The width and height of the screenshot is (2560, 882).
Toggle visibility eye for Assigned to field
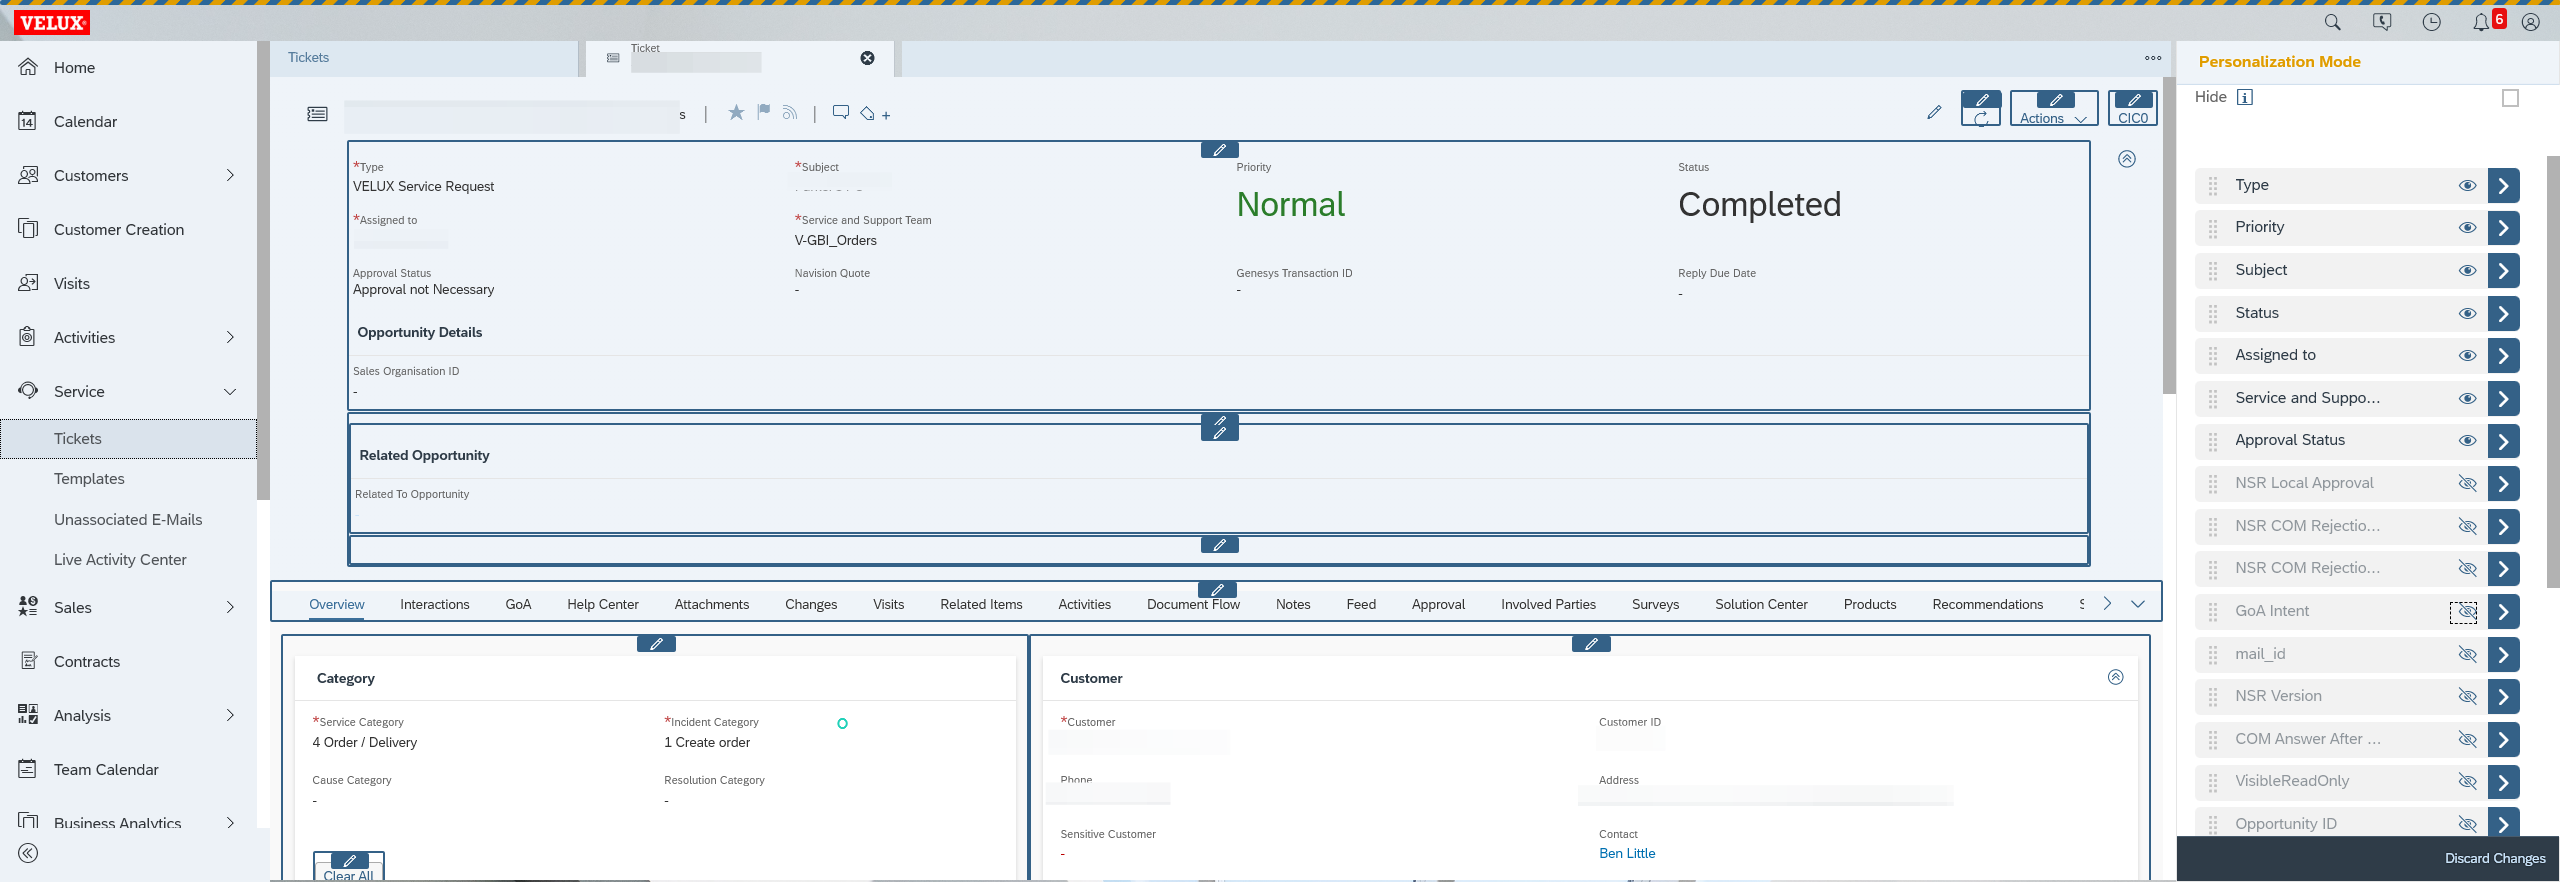click(x=2467, y=355)
